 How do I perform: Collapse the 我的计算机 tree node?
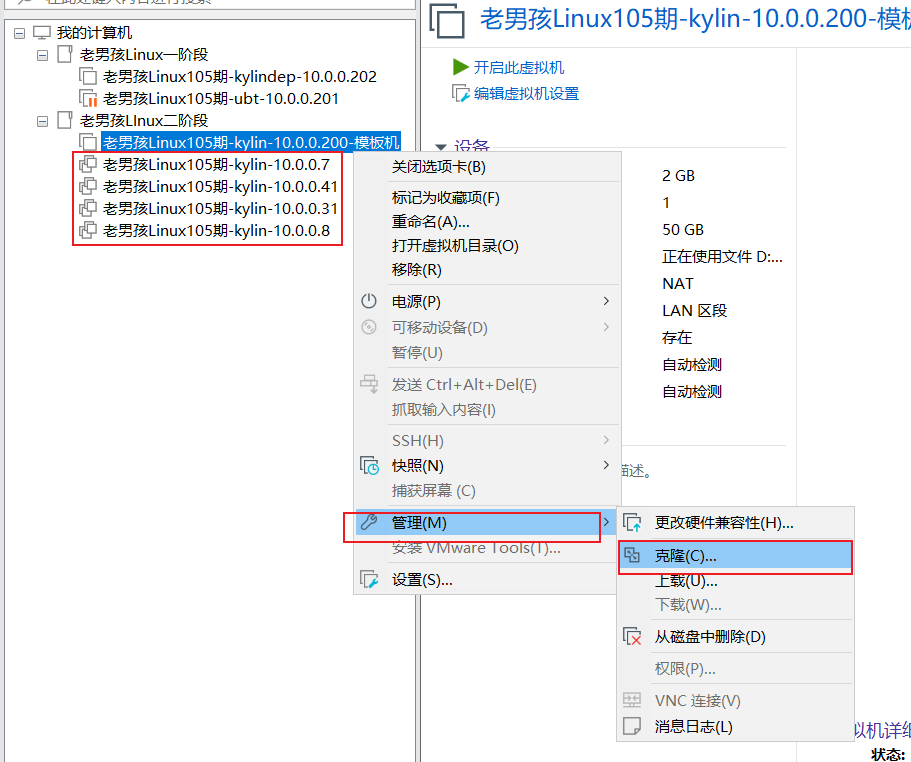coord(20,33)
